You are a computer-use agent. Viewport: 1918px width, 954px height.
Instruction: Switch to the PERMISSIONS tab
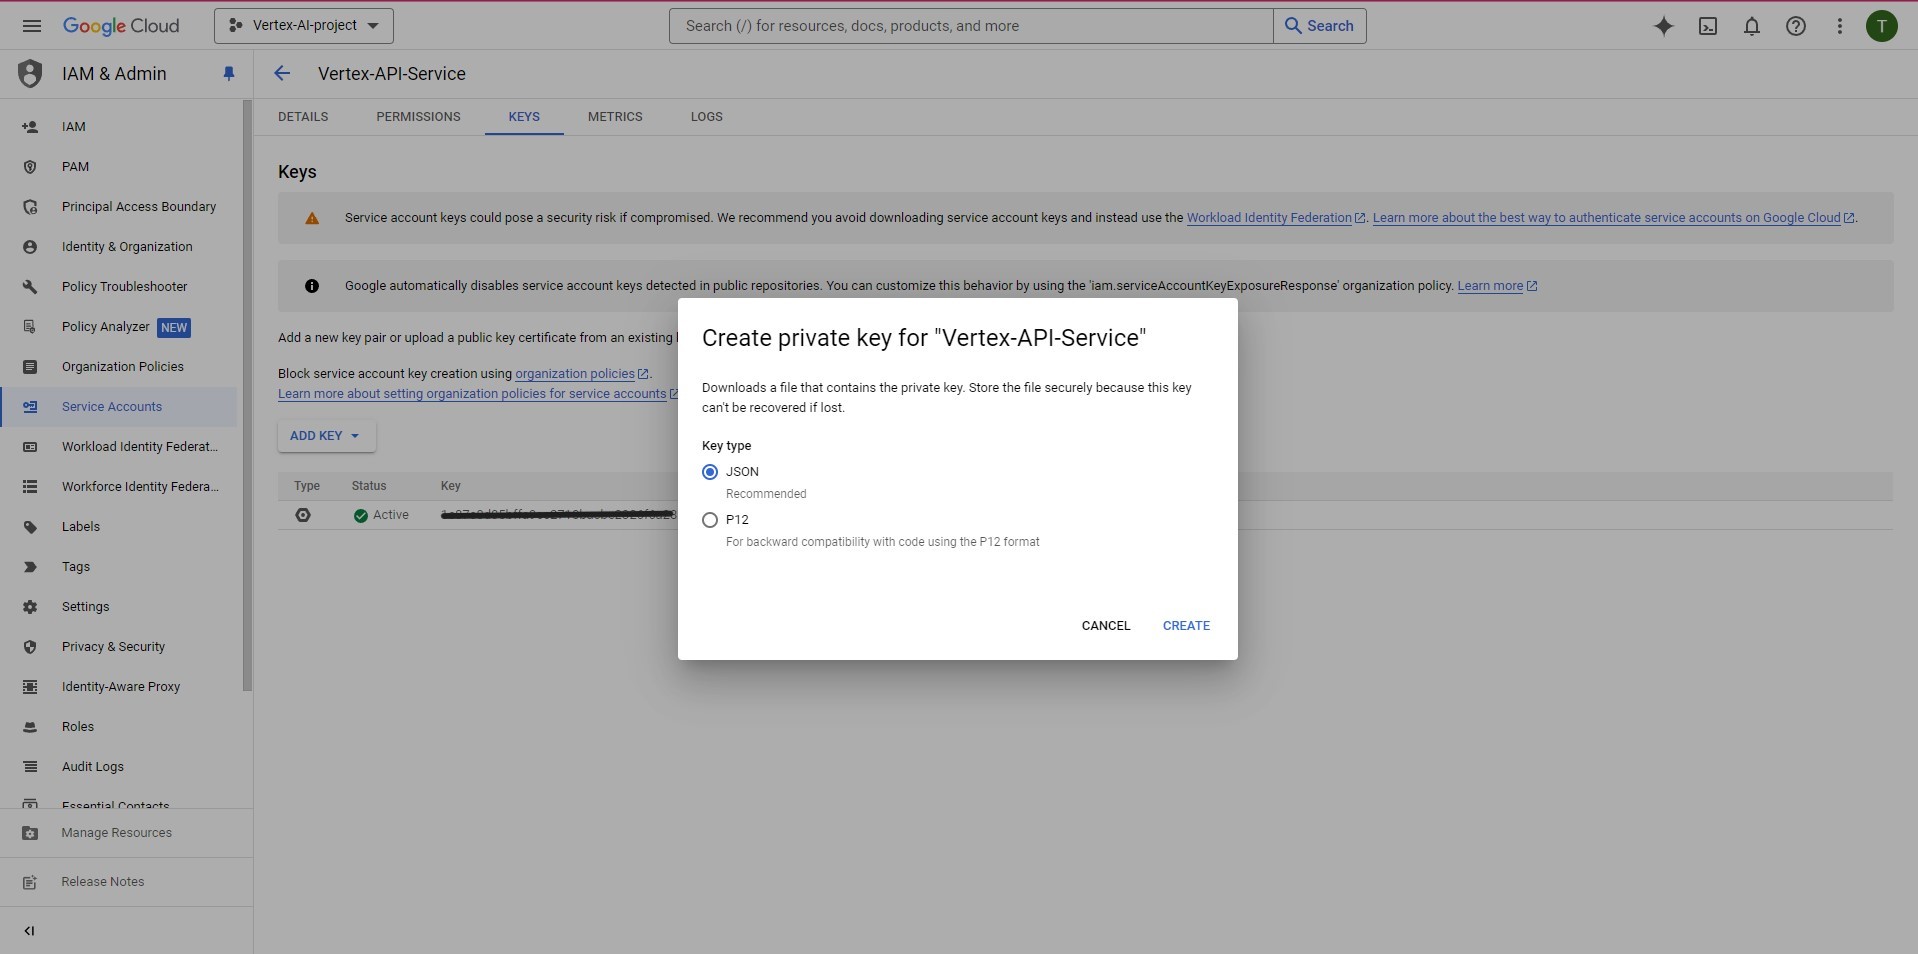click(x=418, y=117)
